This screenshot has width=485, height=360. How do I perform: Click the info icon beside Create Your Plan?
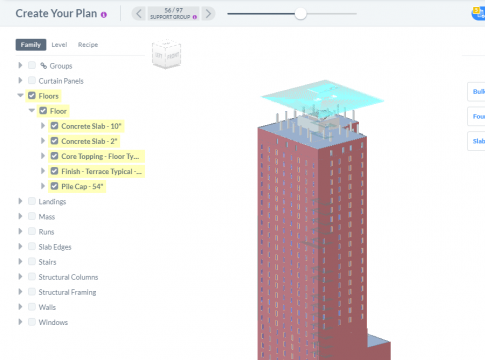pos(104,15)
